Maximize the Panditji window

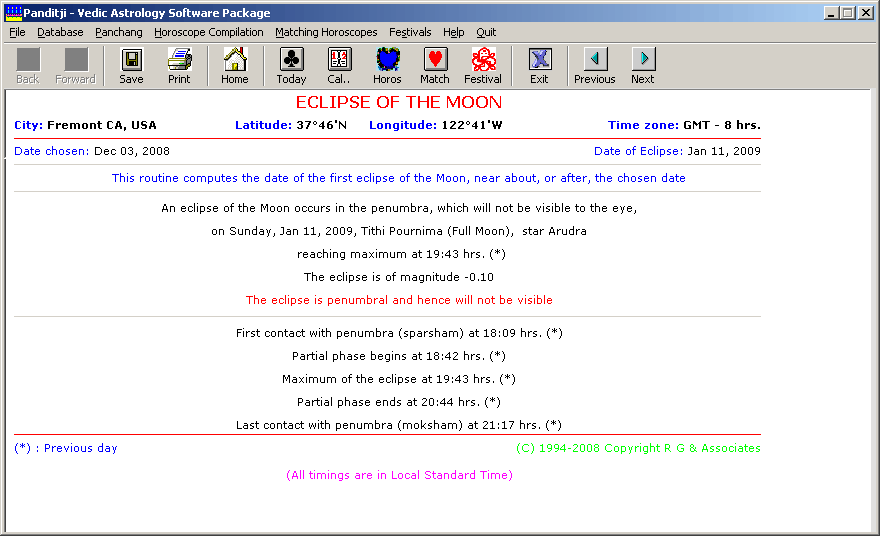click(x=849, y=13)
